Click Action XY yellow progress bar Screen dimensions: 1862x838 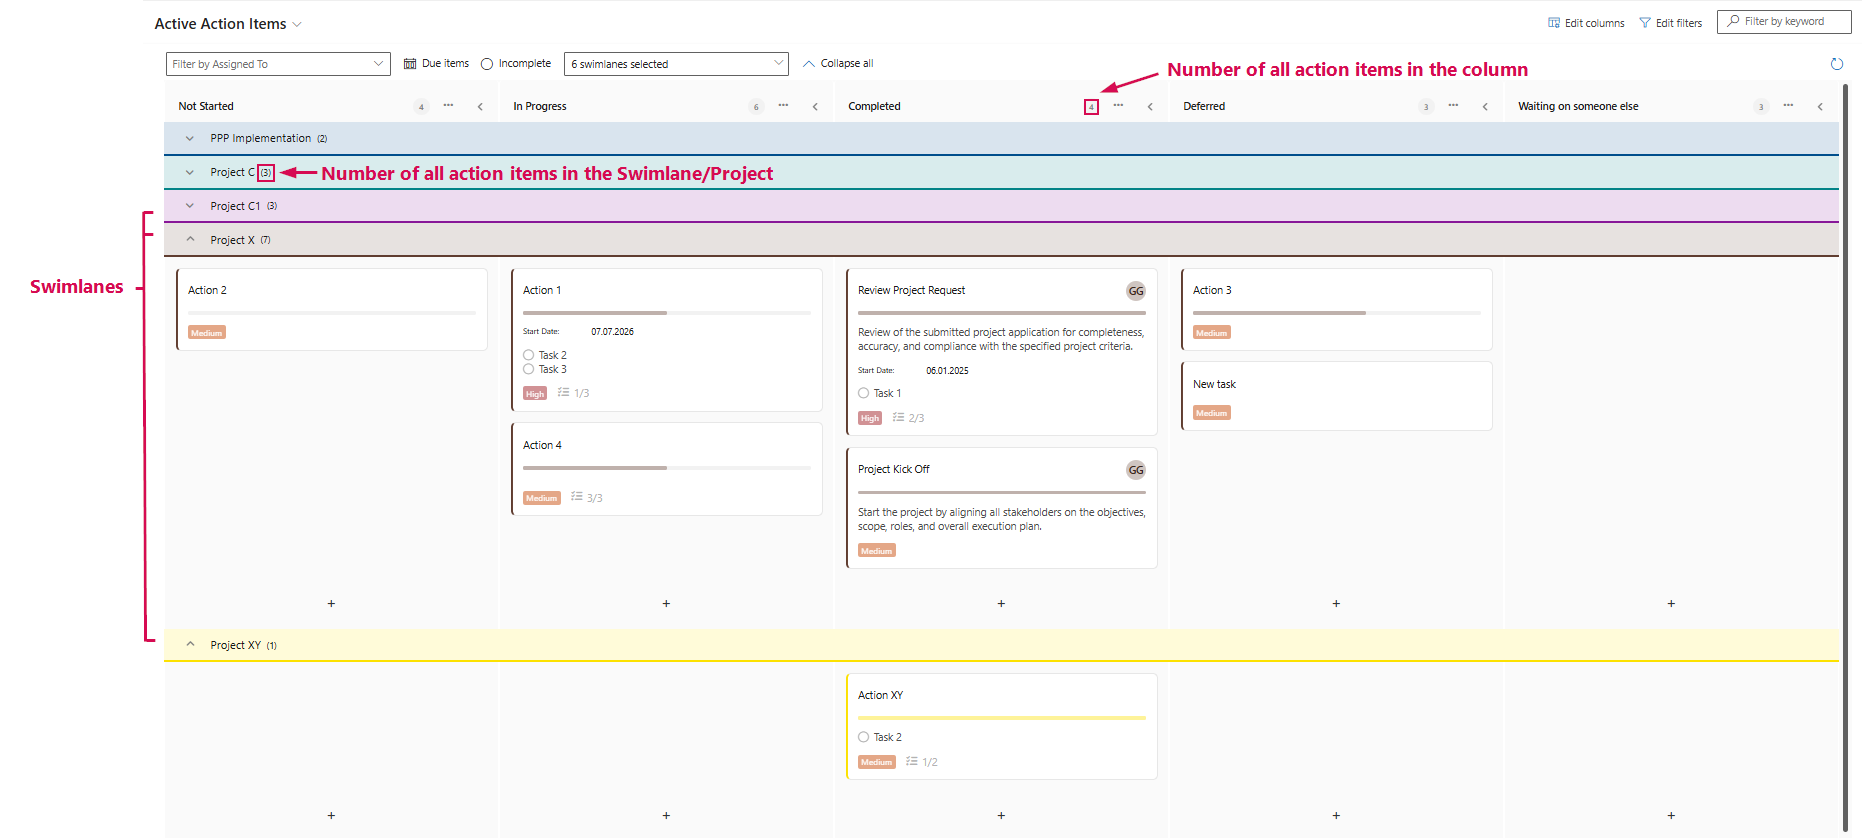coord(1001,718)
